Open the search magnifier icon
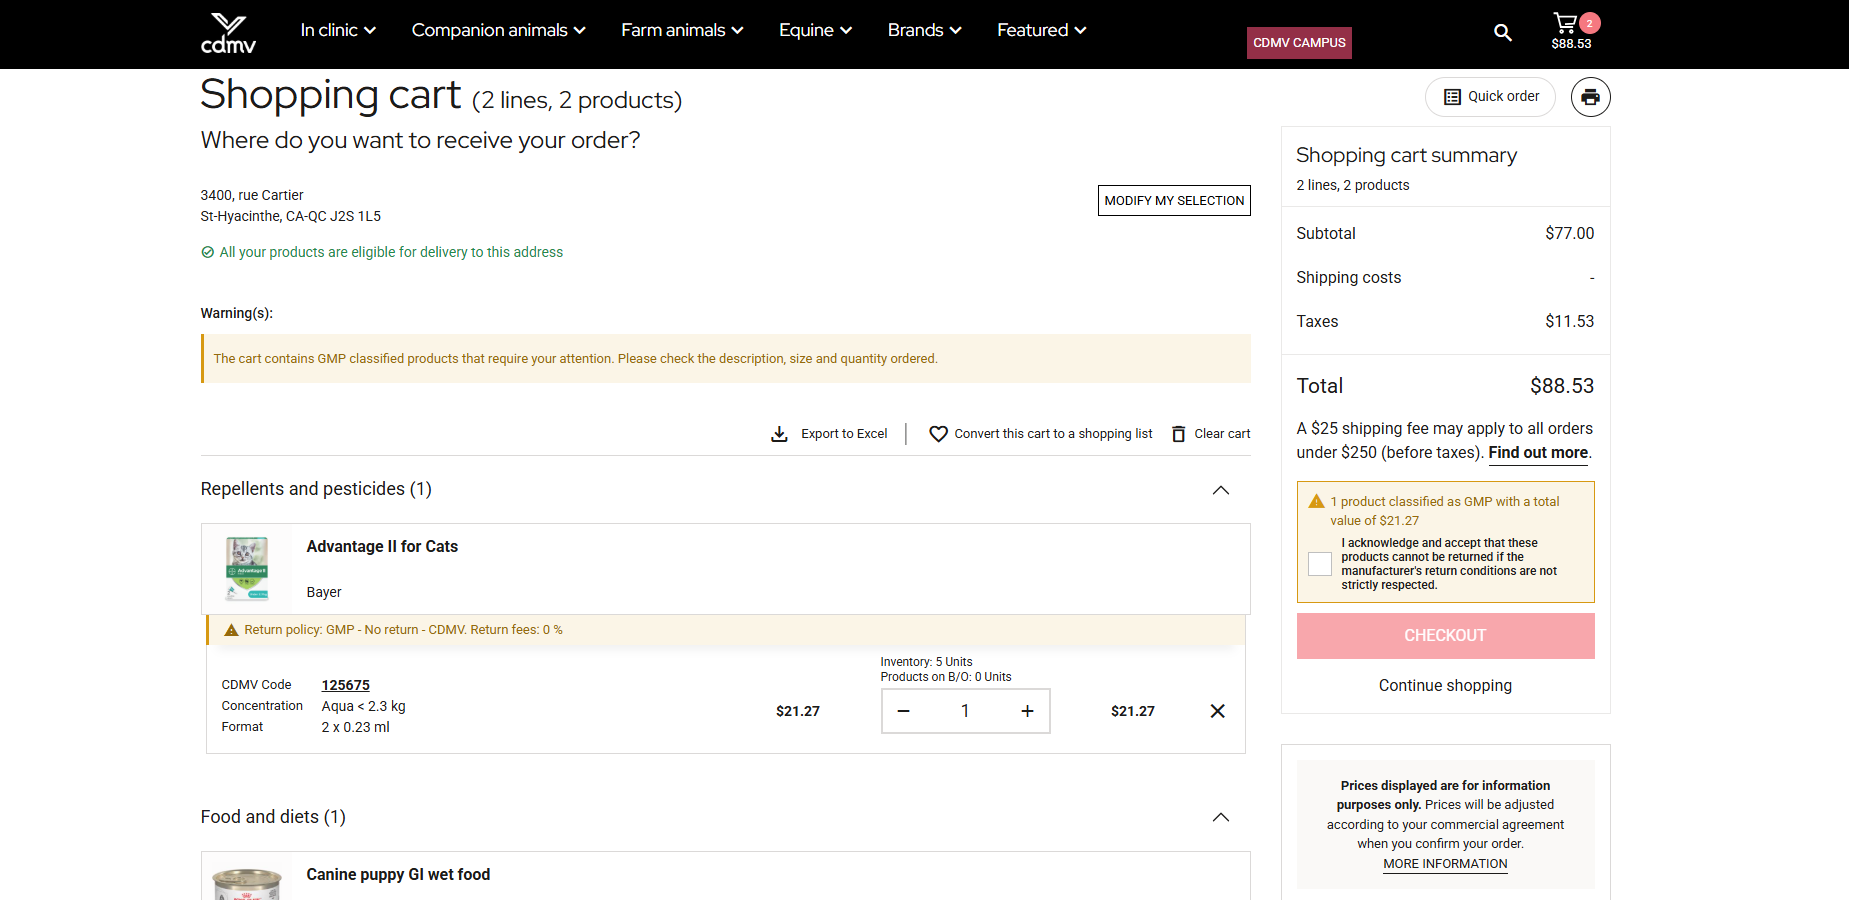Viewport: 1849px width, 900px height. [x=1502, y=33]
